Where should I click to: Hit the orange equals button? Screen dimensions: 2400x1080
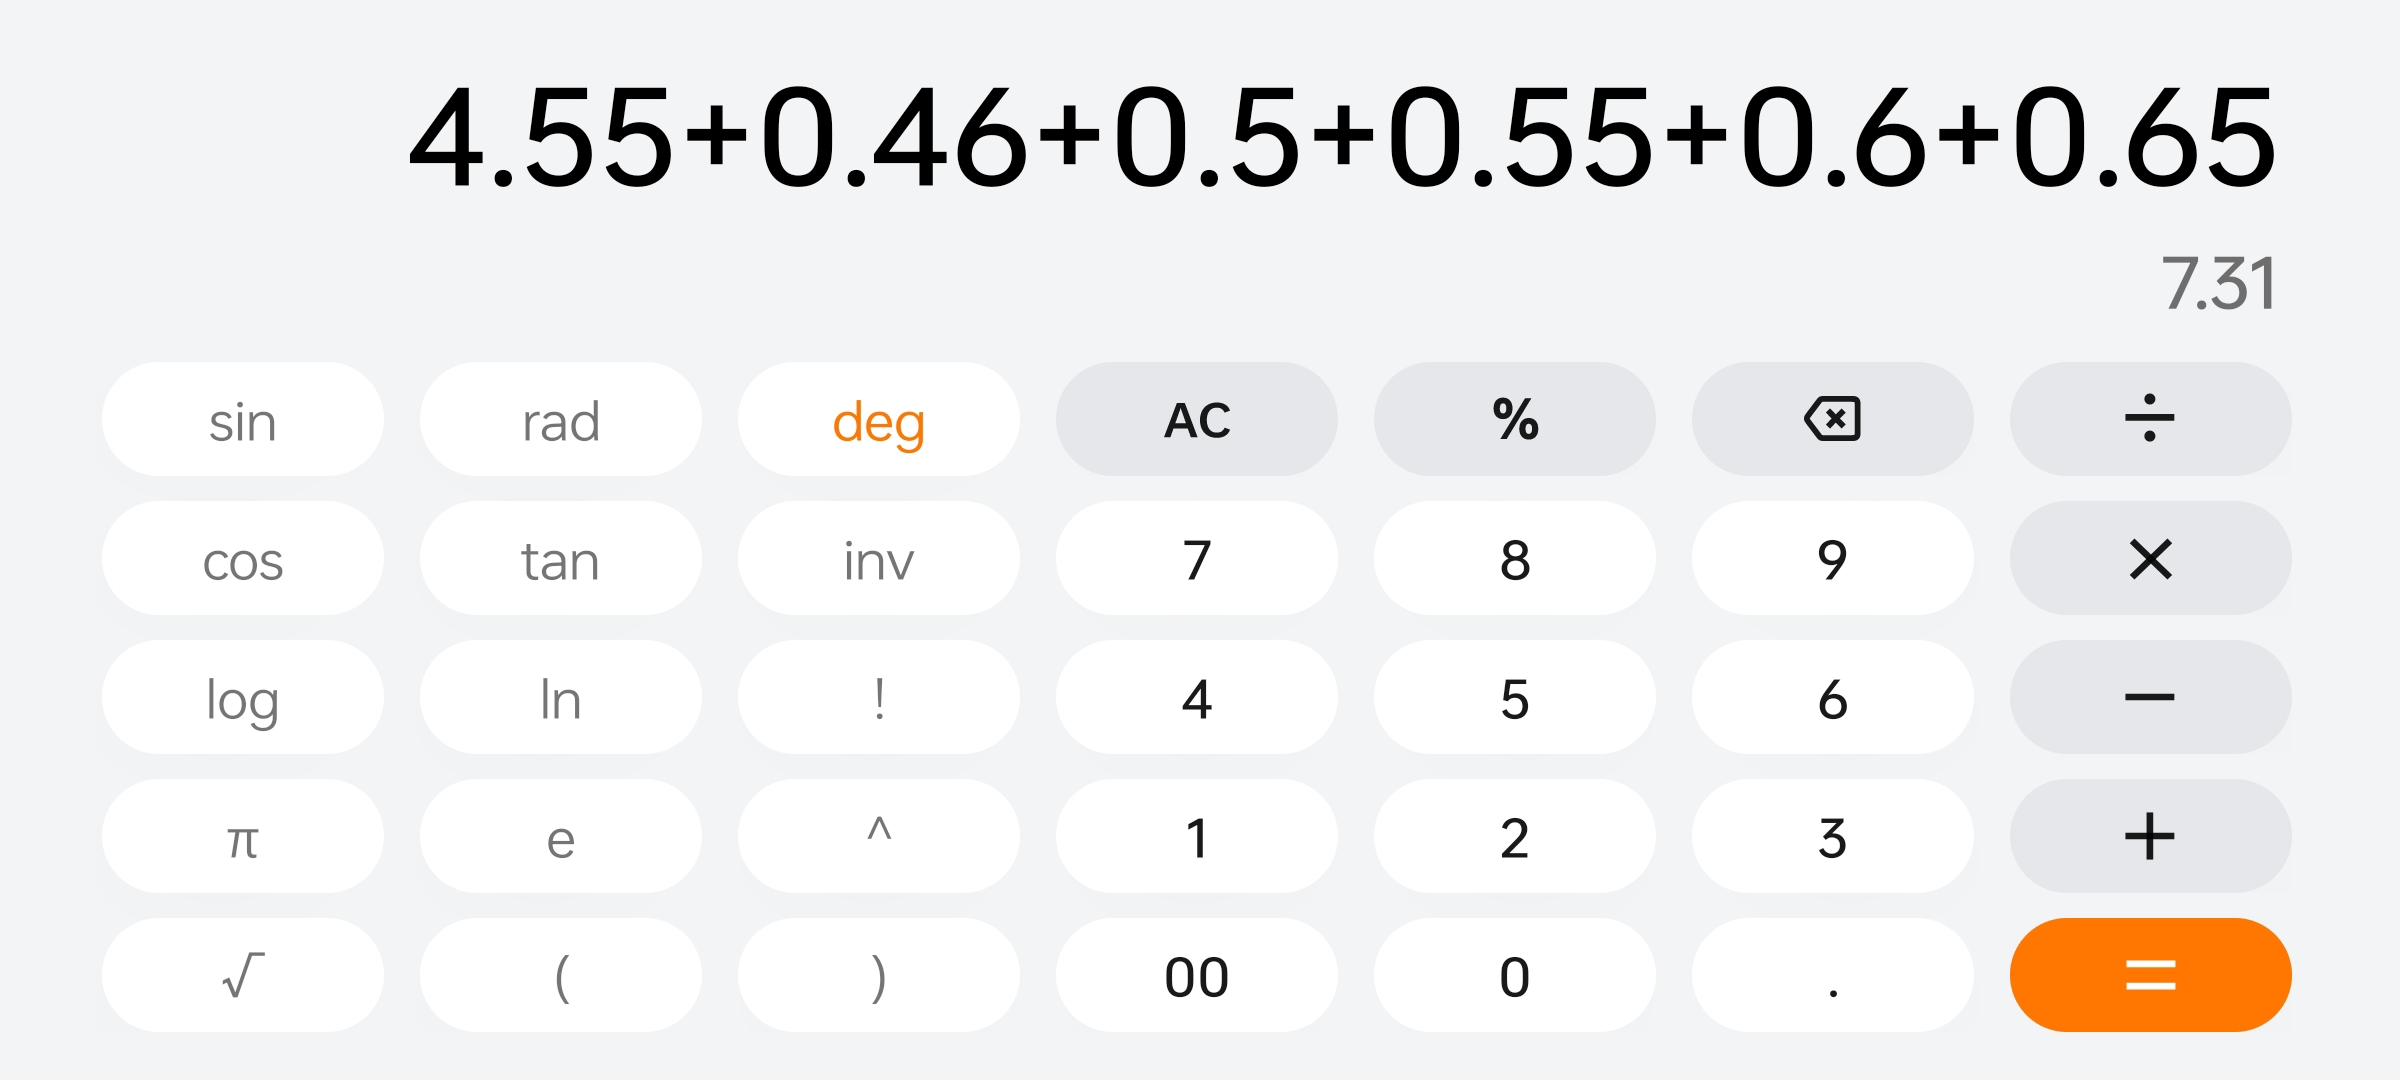(2150, 975)
